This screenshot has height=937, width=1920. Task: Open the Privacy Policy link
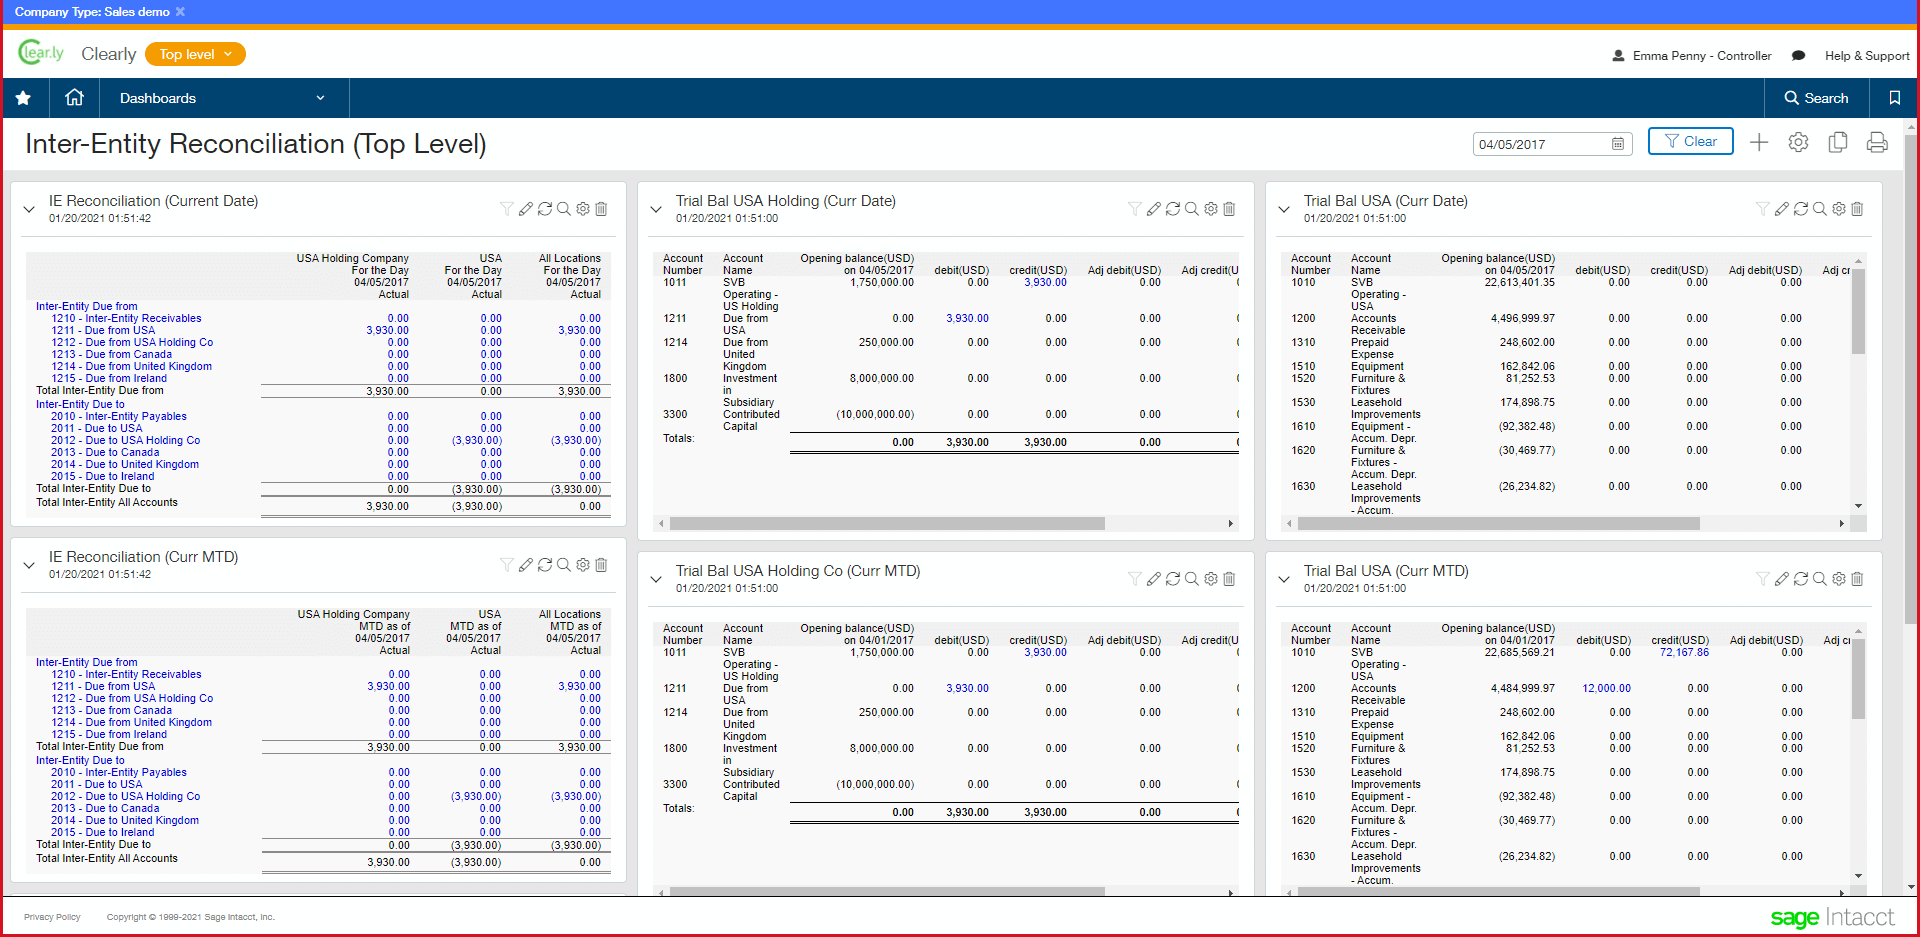pos(52,917)
